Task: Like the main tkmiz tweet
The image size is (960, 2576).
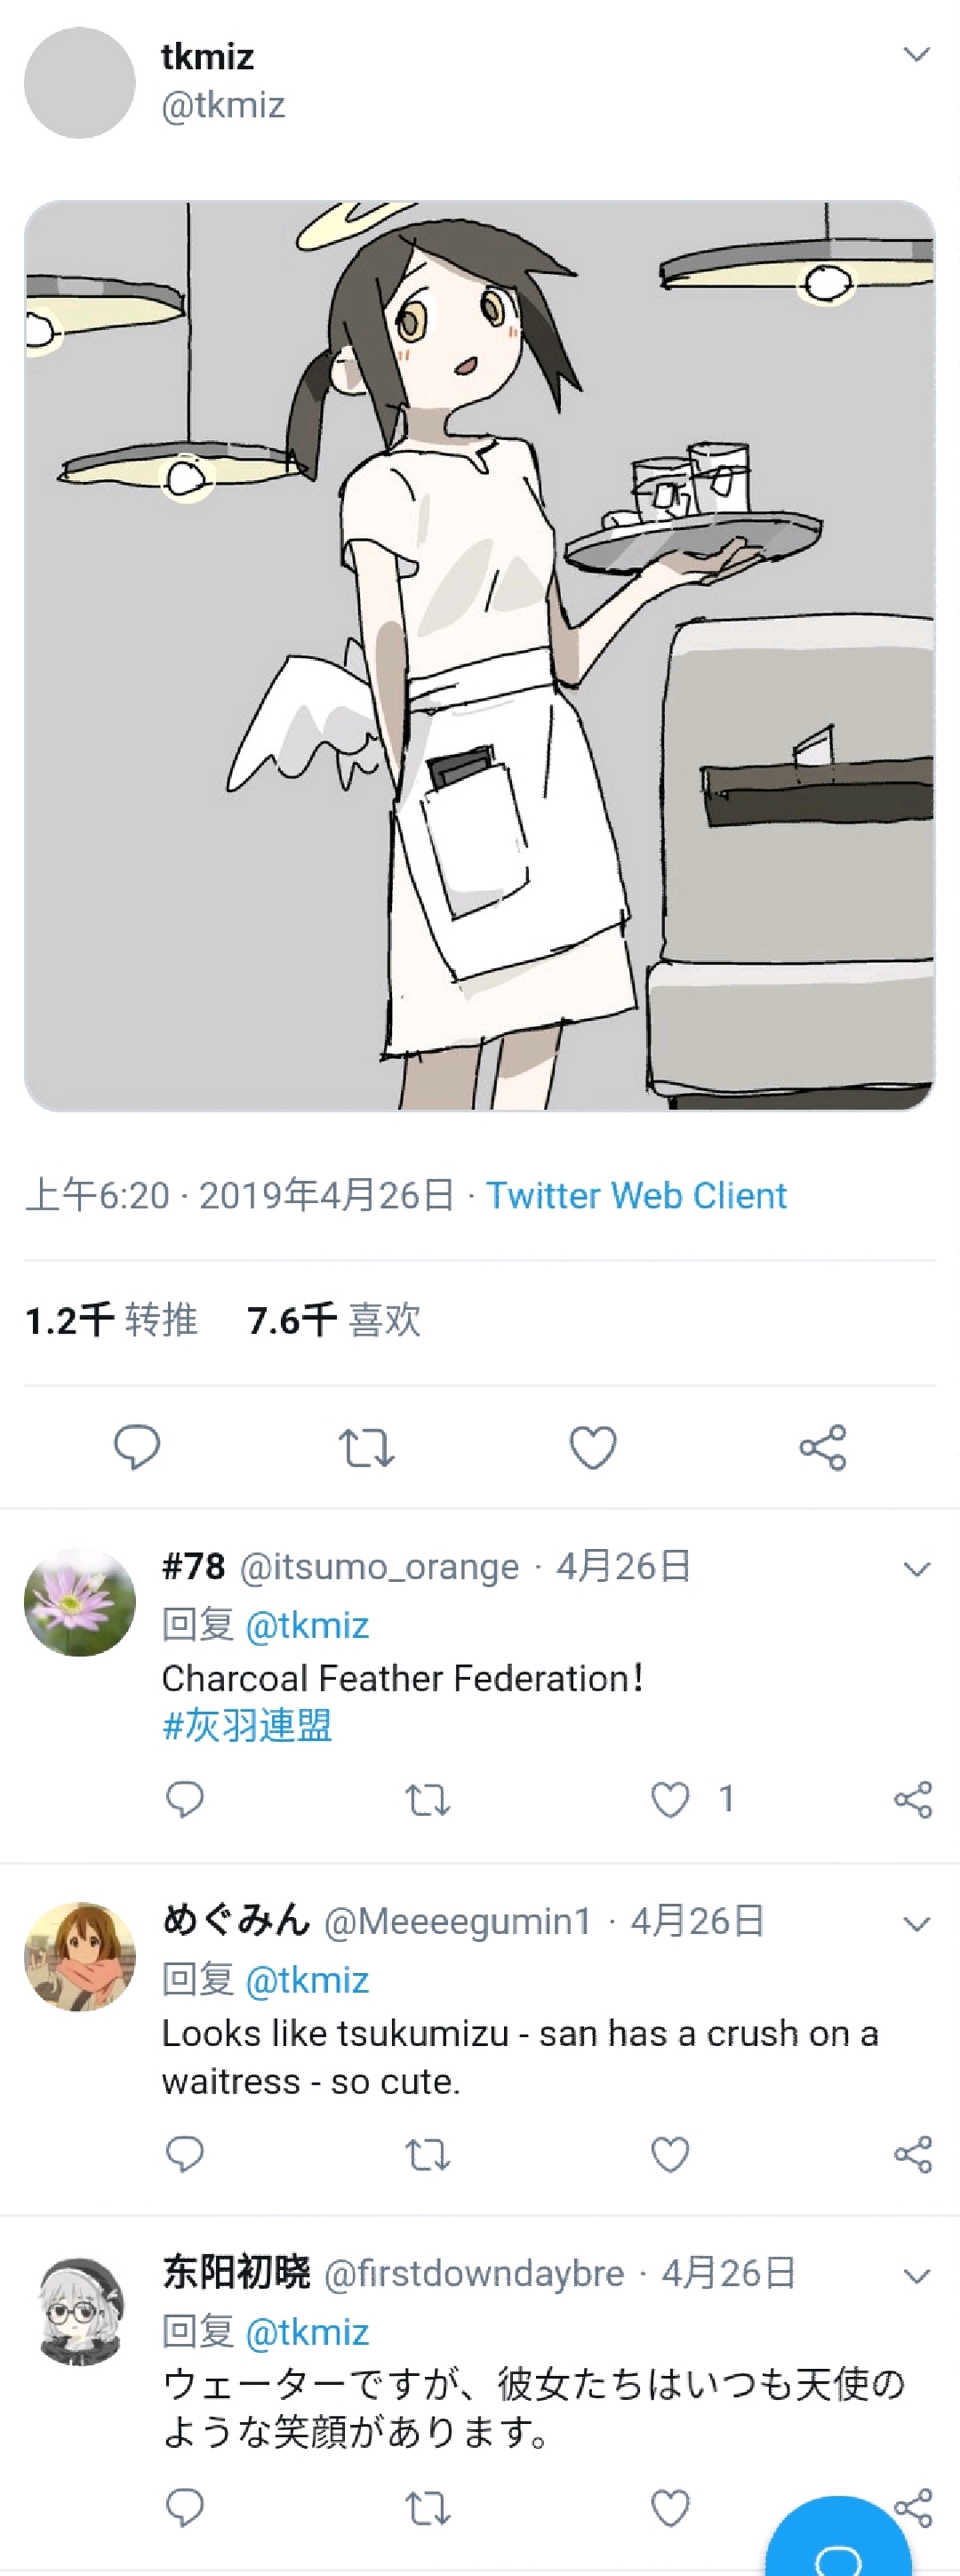Action: 593,1448
